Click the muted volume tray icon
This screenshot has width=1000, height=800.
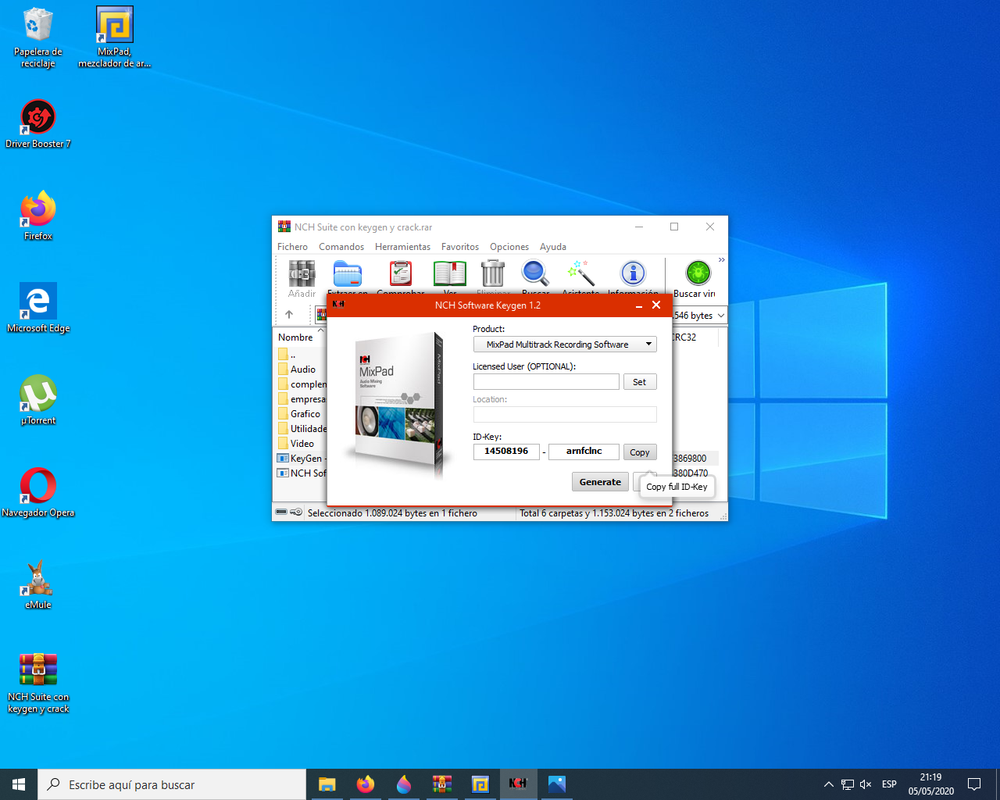pos(866,784)
